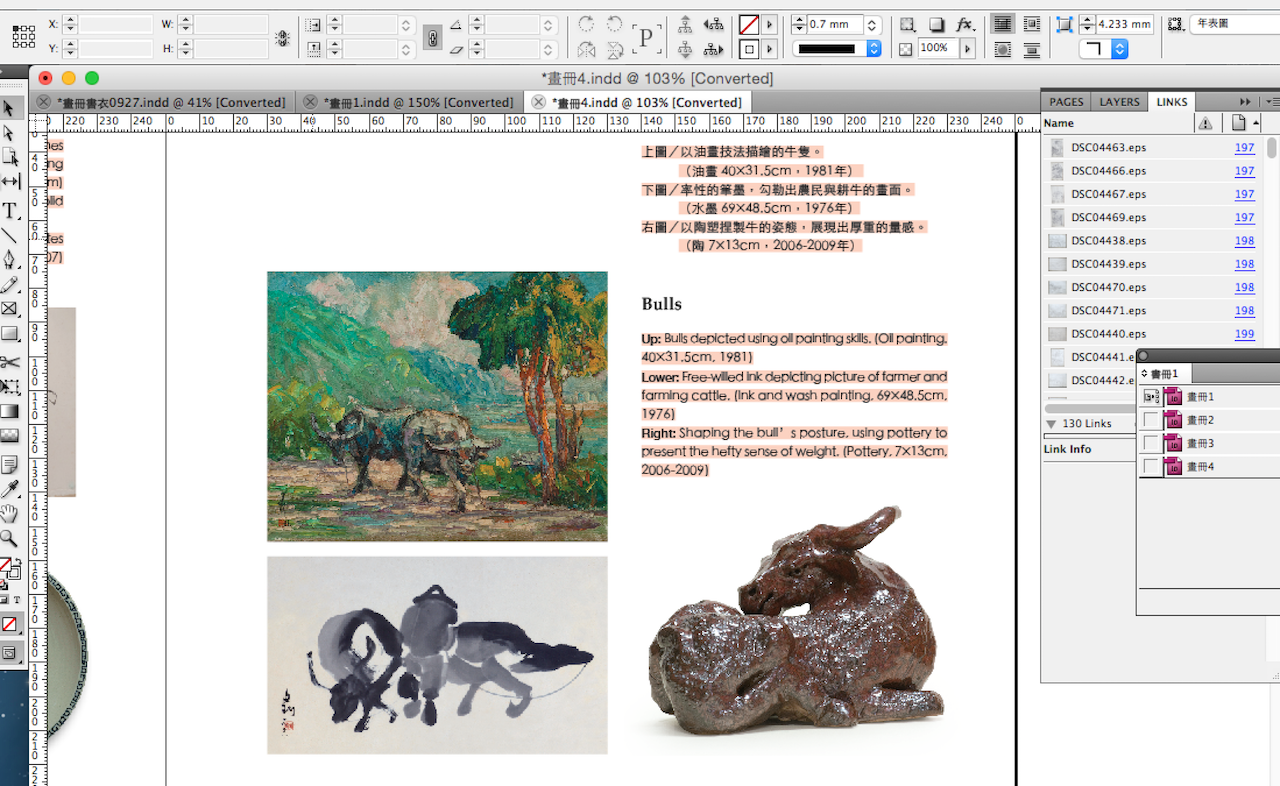This screenshot has width=1280, height=786.
Task: Select the Zoom magnifier tool
Action: [9, 539]
